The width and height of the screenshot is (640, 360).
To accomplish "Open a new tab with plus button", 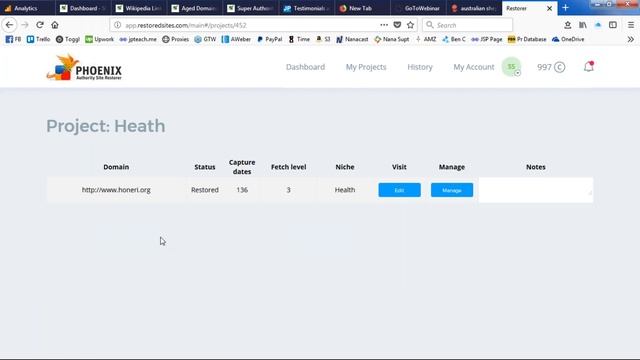I will [x=565, y=8].
